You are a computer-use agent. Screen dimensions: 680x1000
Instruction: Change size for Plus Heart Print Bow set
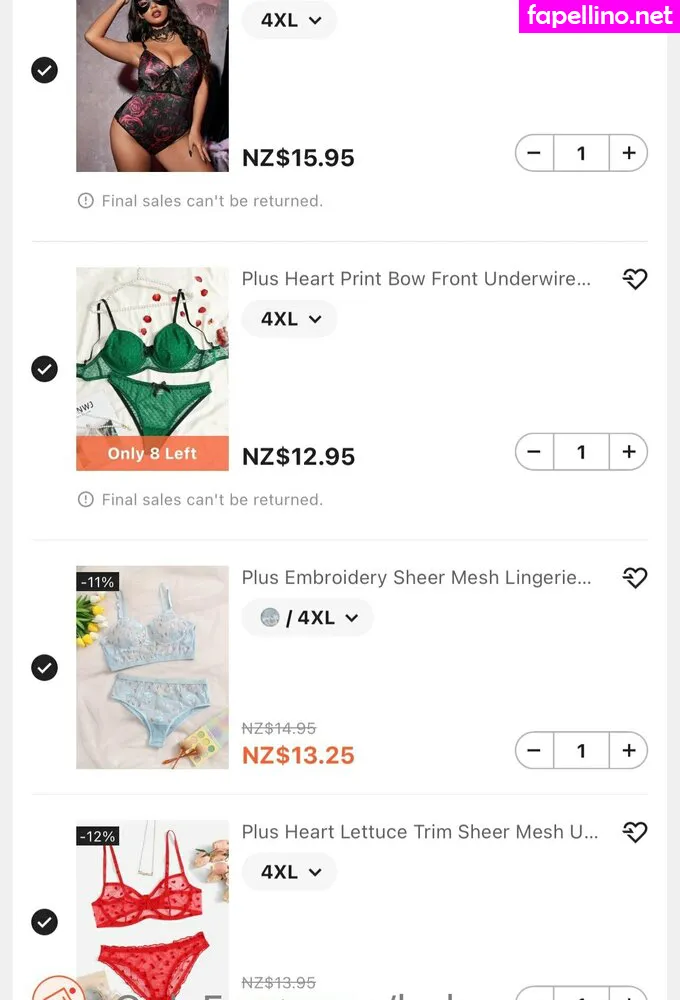click(x=290, y=319)
